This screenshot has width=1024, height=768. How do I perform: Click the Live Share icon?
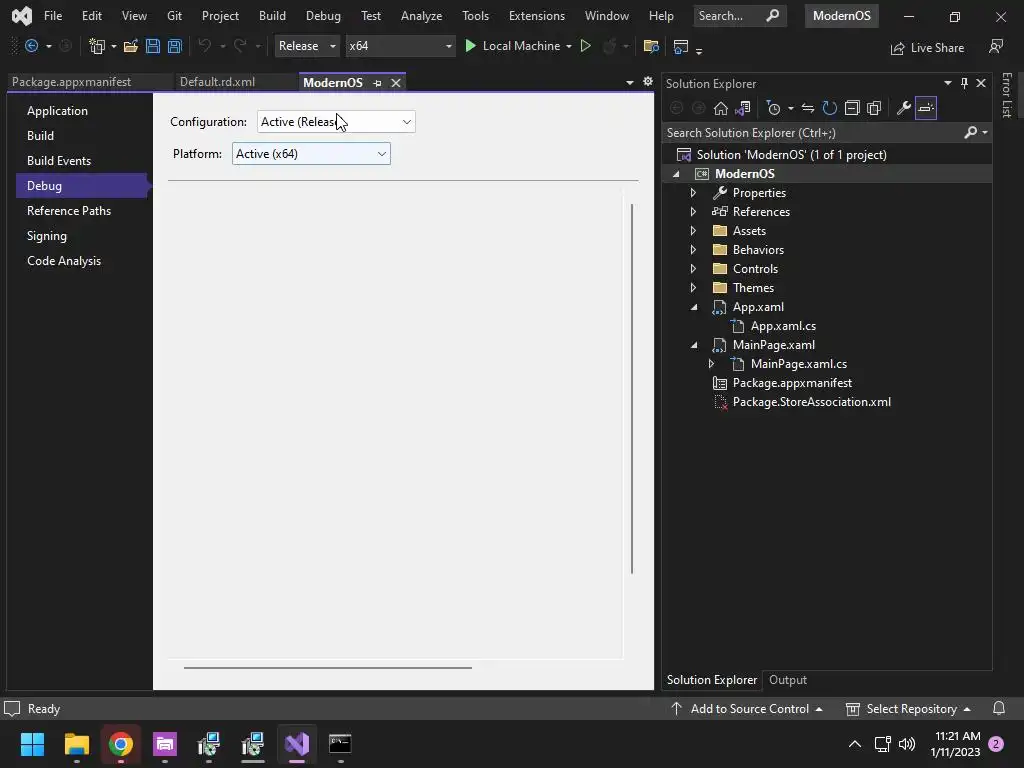point(898,48)
